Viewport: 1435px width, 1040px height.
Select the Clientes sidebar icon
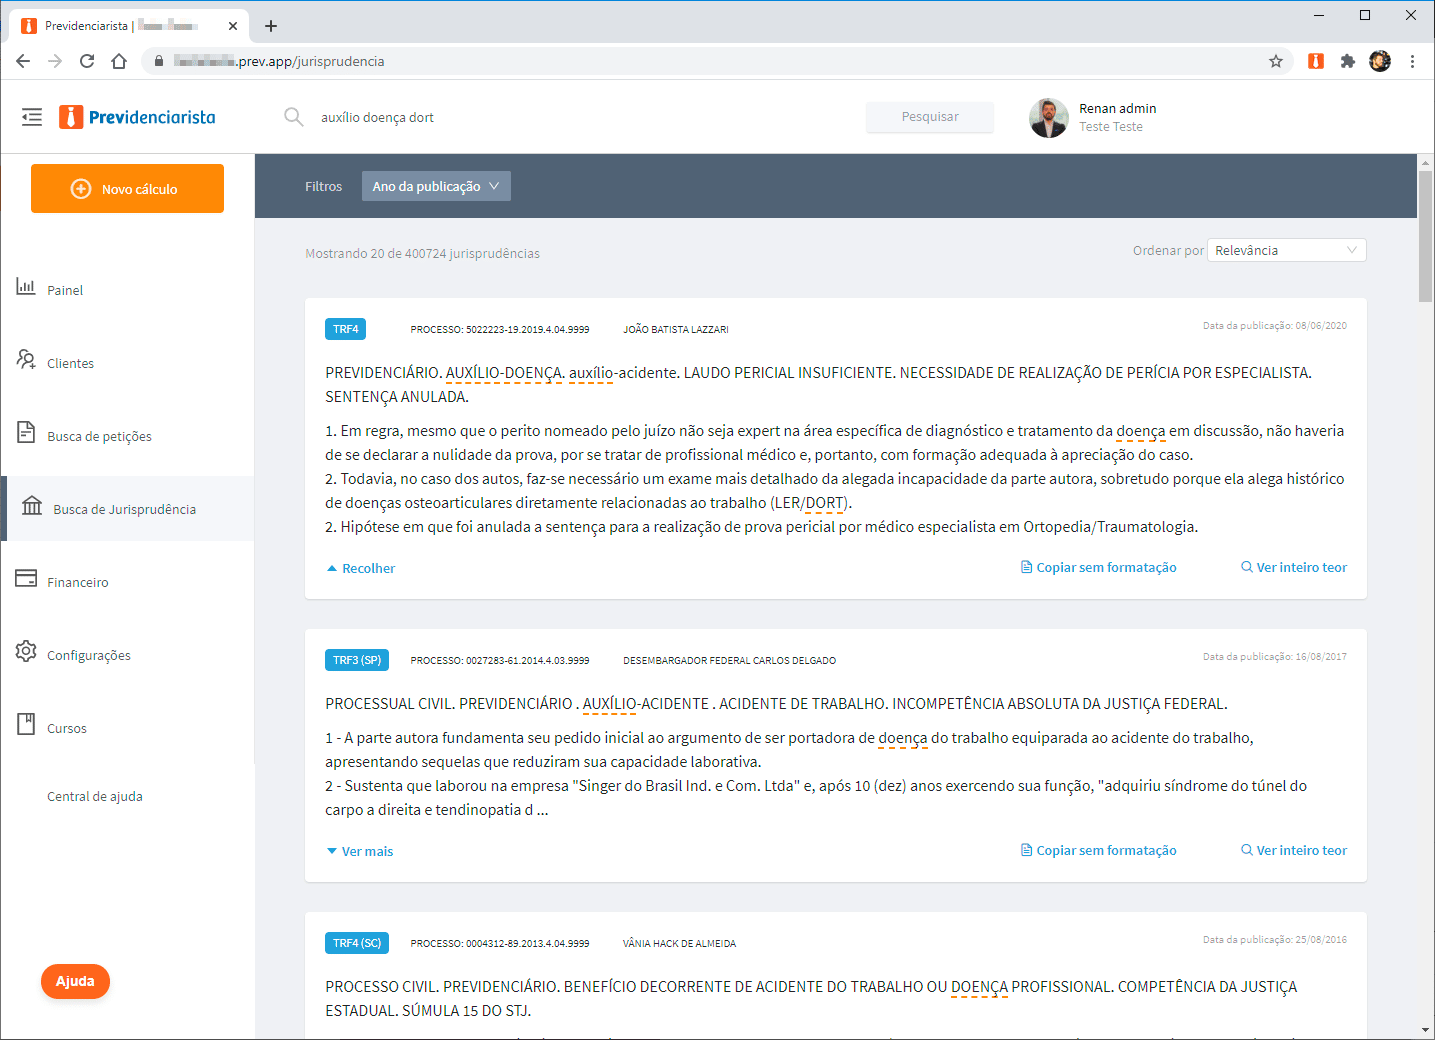point(26,362)
